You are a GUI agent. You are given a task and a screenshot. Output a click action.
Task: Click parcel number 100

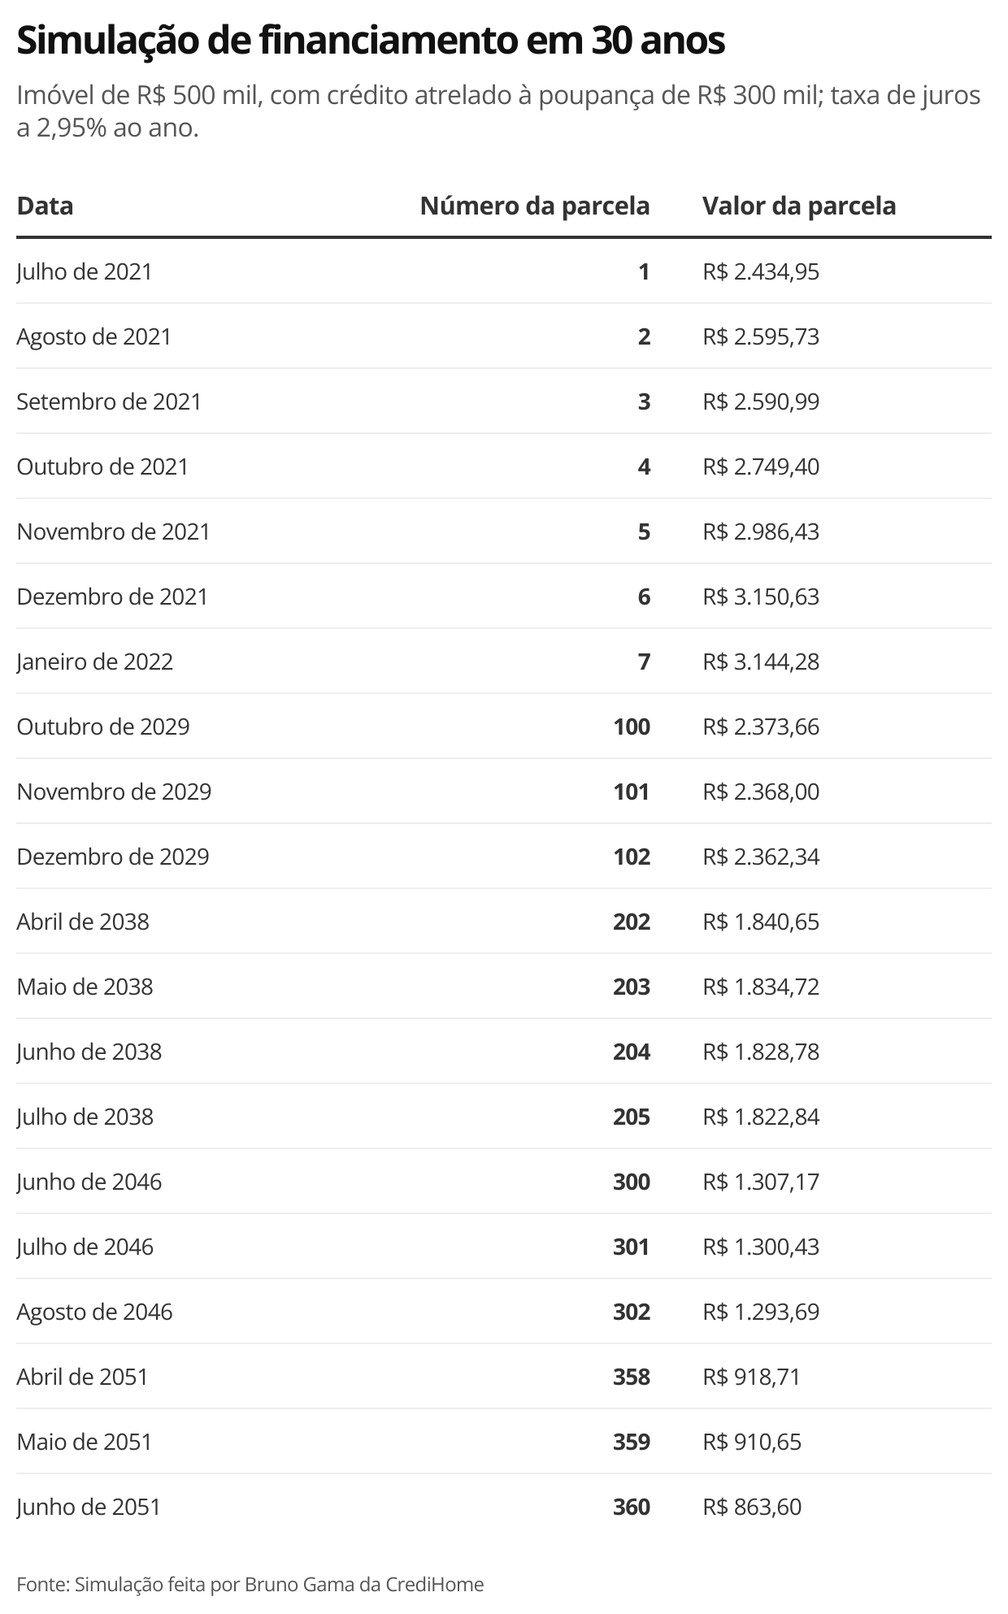click(x=632, y=727)
